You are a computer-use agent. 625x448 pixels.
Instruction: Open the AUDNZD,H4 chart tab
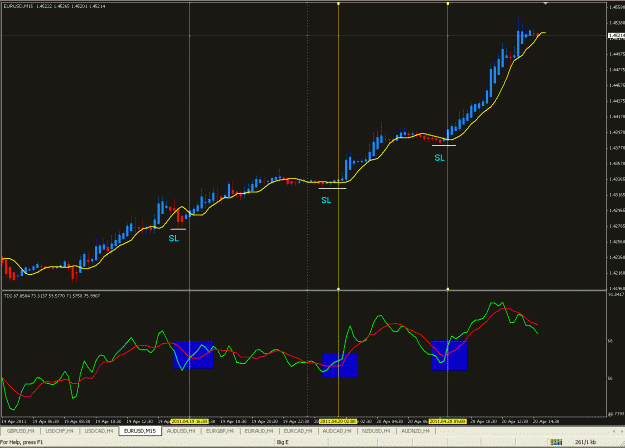415,431
